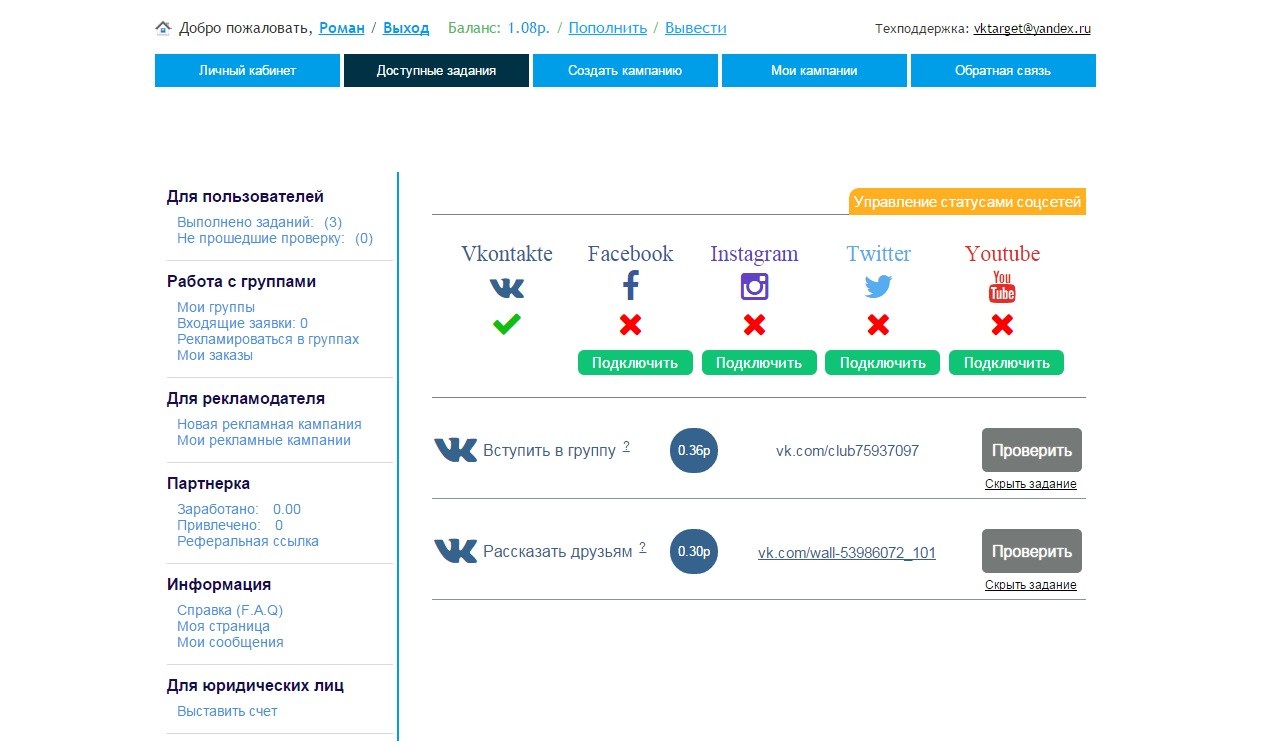The height and width of the screenshot is (747, 1263).
Task: Open Входящие заявки: 0 link
Action: [x=242, y=323]
